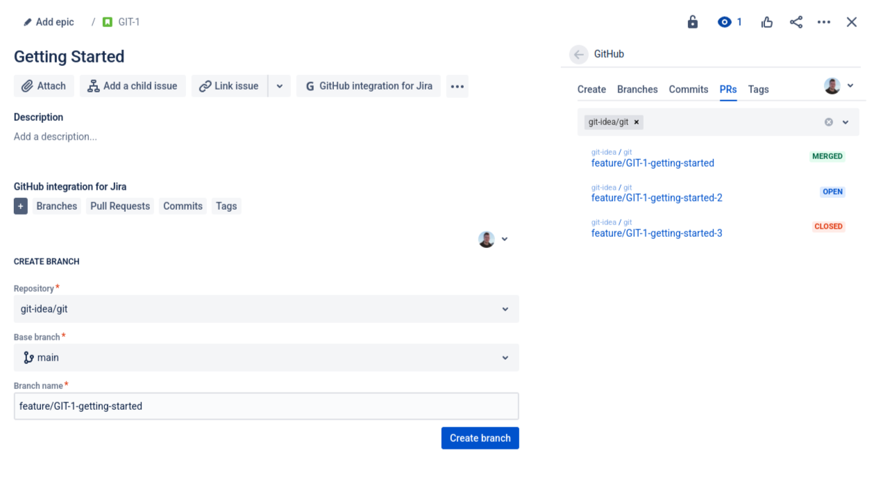Click the pencil Add epic icon
Image resolution: width=872 pixels, height=496 pixels.
(x=27, y=22)
